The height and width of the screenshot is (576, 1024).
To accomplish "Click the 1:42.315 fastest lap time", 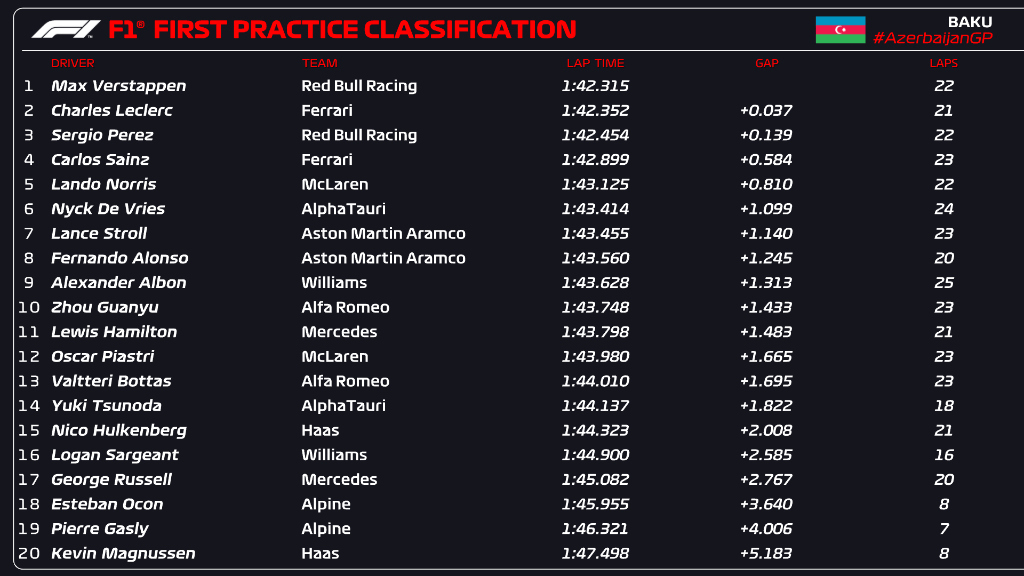I will pyautogui.click(x=596, y=86).
